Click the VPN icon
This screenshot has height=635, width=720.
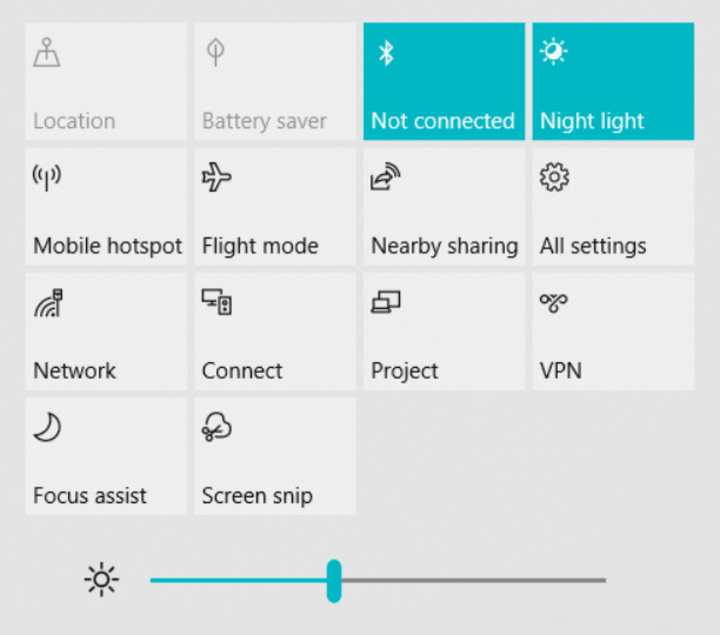(554, 303)
